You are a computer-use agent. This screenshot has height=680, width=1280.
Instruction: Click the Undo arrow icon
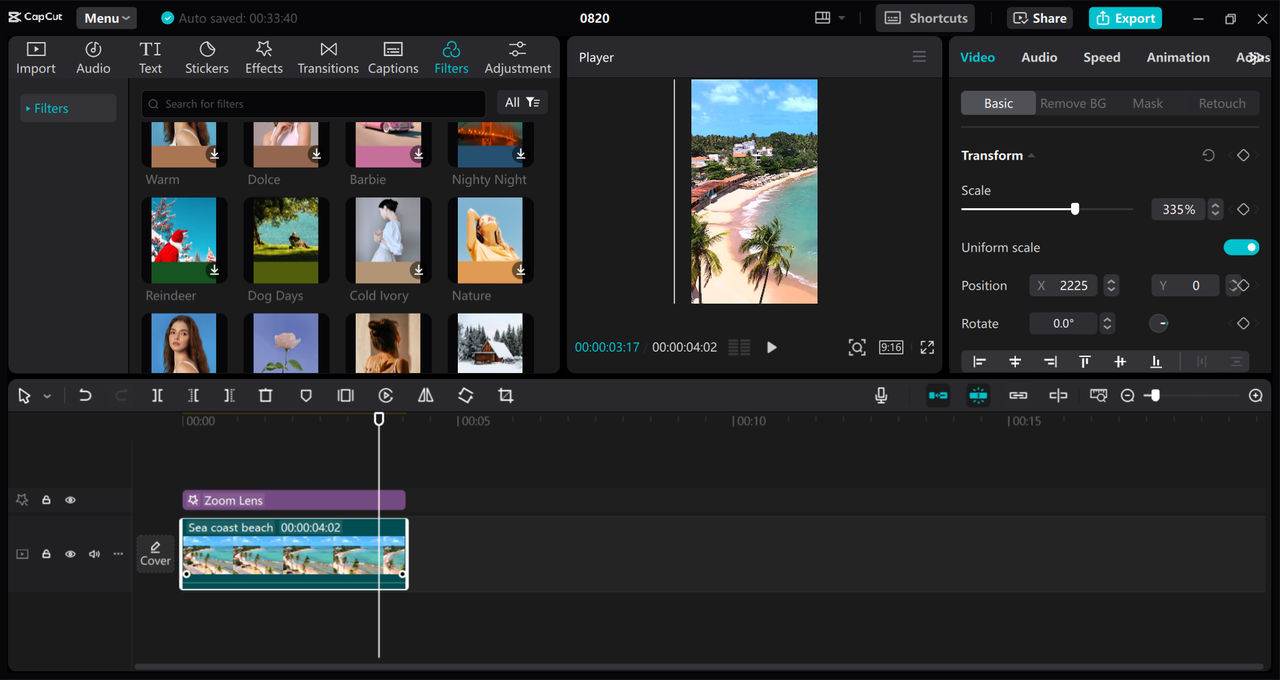click(85, 396)
